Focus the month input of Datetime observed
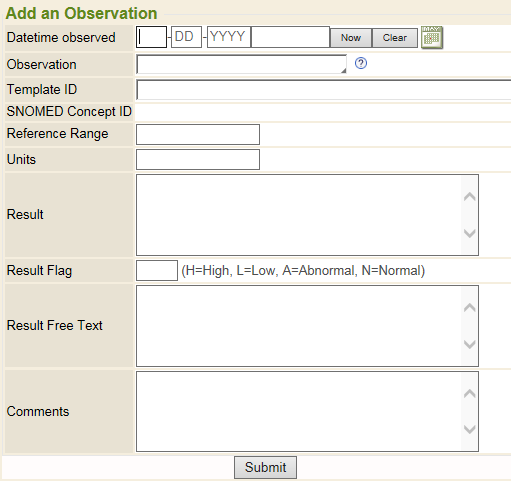511x481 pixels. tap(151, 37)
